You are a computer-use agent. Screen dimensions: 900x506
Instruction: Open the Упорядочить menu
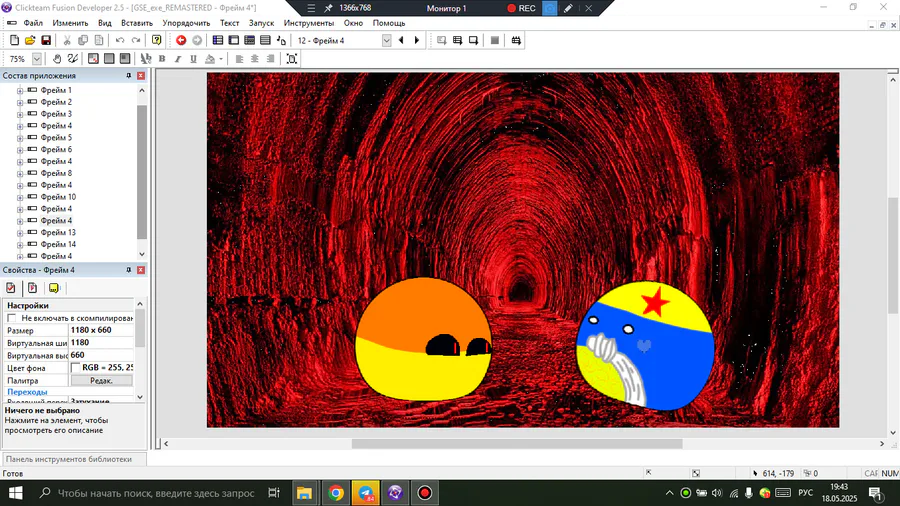186,23
